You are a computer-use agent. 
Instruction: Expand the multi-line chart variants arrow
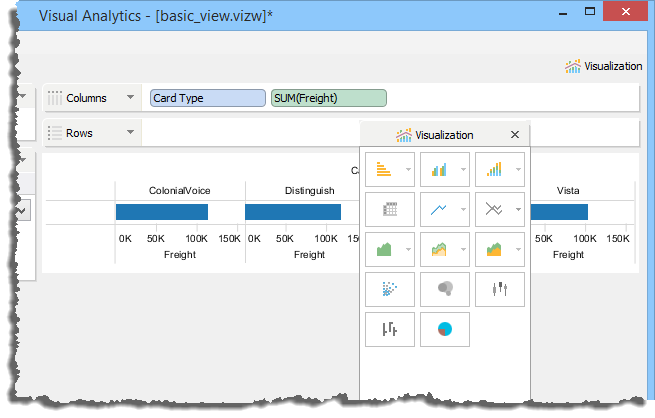[517, 210]
